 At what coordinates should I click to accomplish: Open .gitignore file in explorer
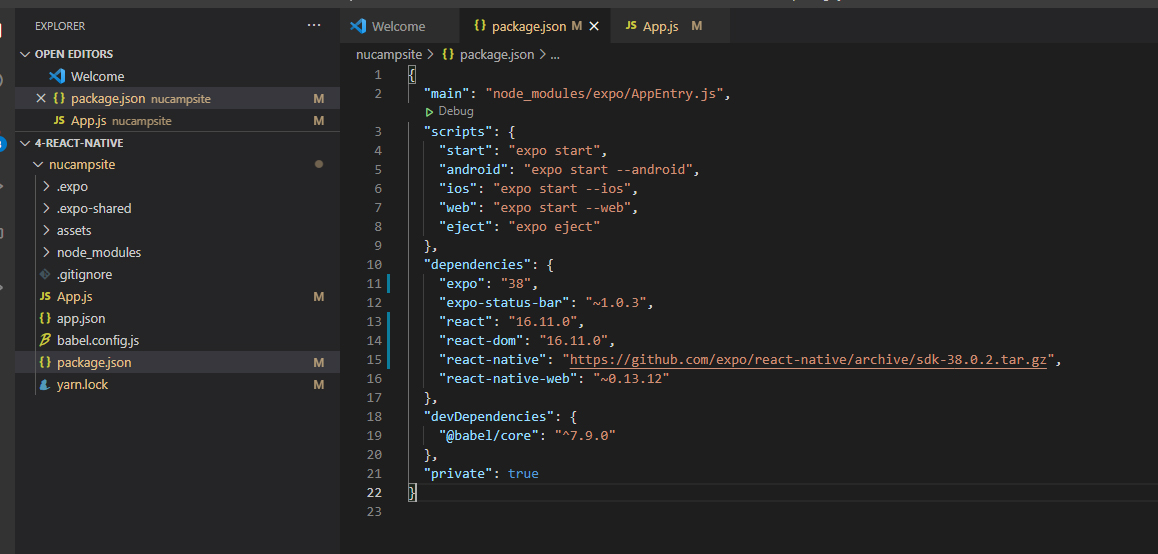click(x=84, y=275)
